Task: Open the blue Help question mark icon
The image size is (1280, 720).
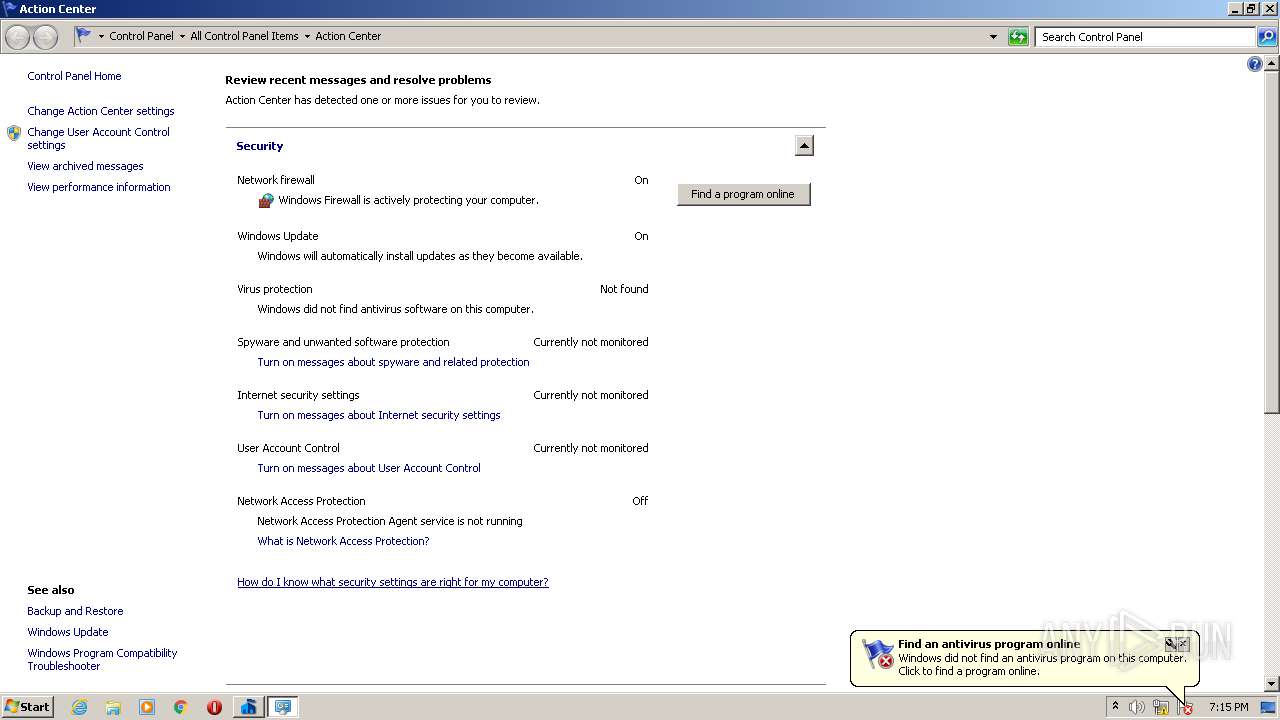Action: pos(1255,64)
